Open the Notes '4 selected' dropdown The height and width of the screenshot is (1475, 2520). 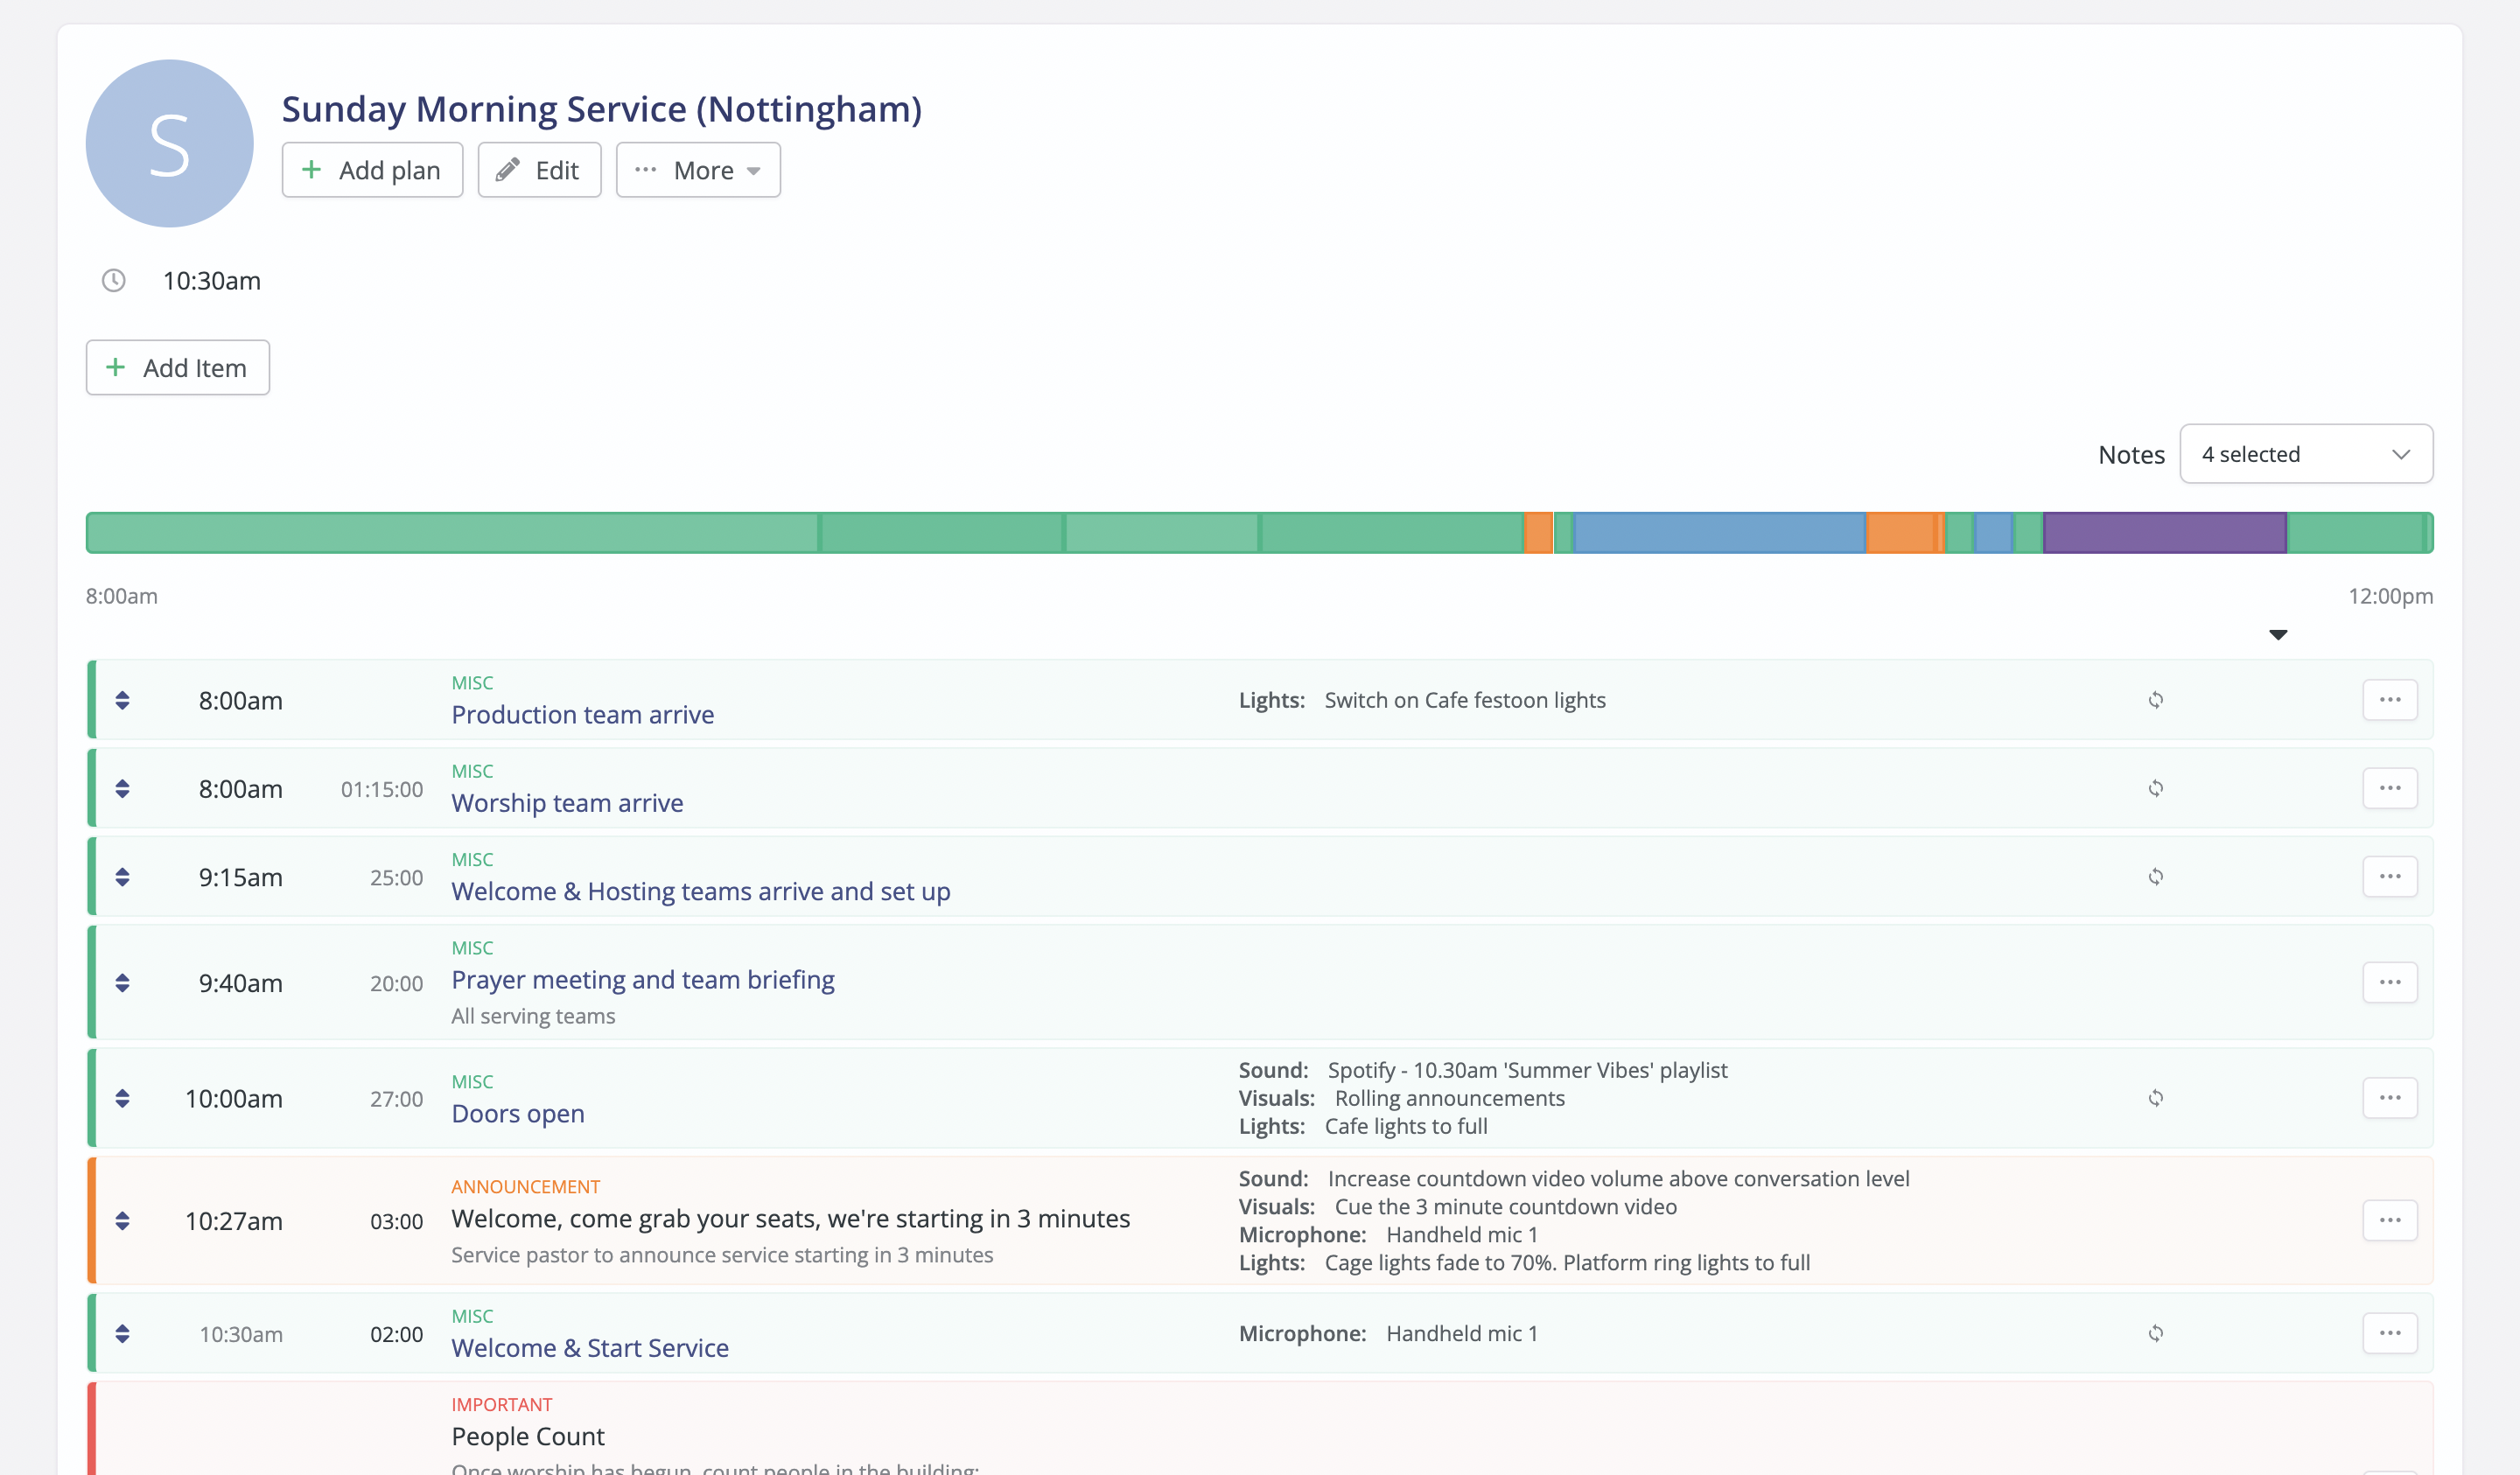(2306, 453)
